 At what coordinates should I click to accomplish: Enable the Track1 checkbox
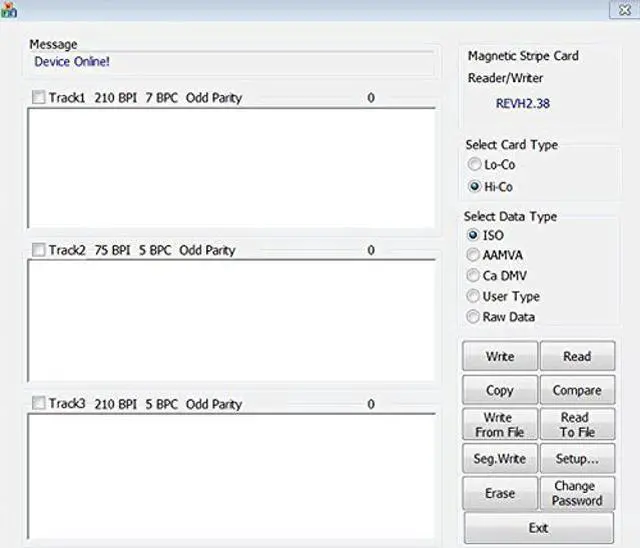38,98
